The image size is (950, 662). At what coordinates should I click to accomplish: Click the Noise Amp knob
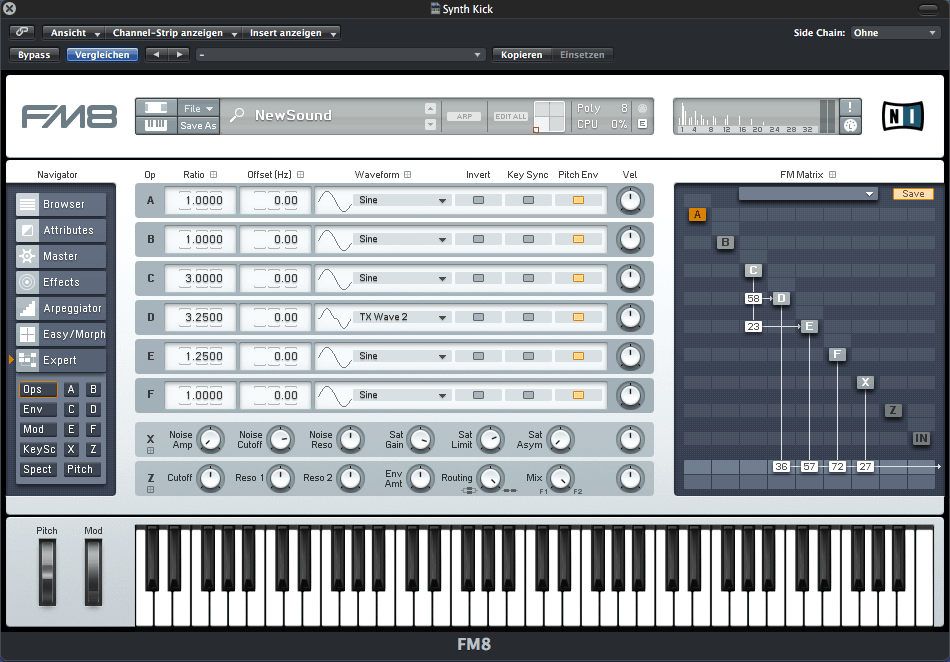[209, 438]
